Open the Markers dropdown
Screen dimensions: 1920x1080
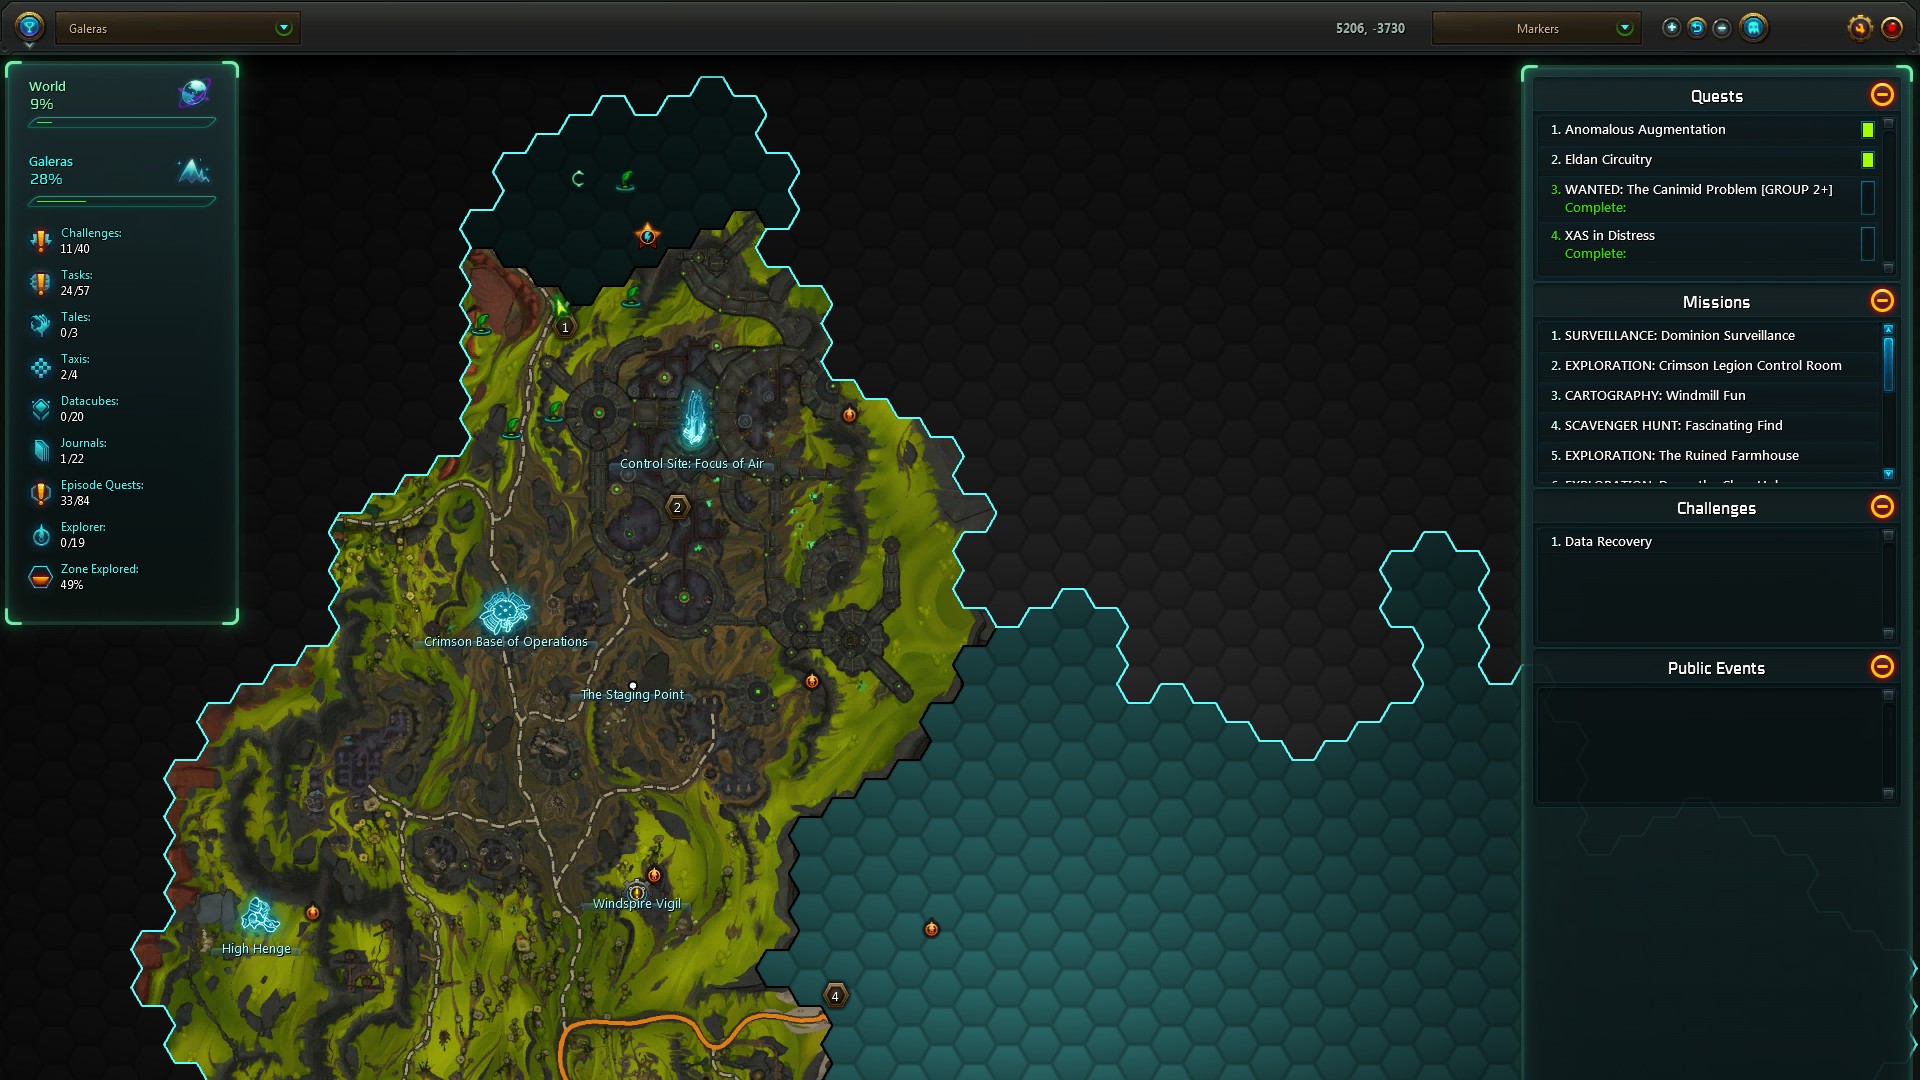click(x=1537, y=28)
